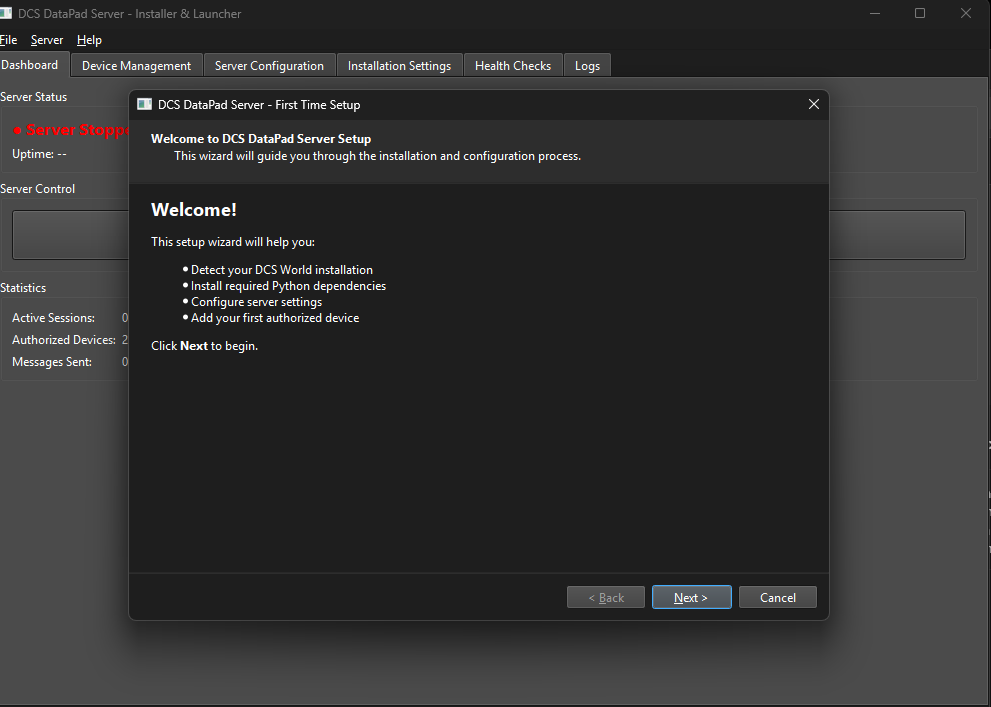Click the 'Server Control' group label
Viewport: 991px width, 707px height.
37,189
